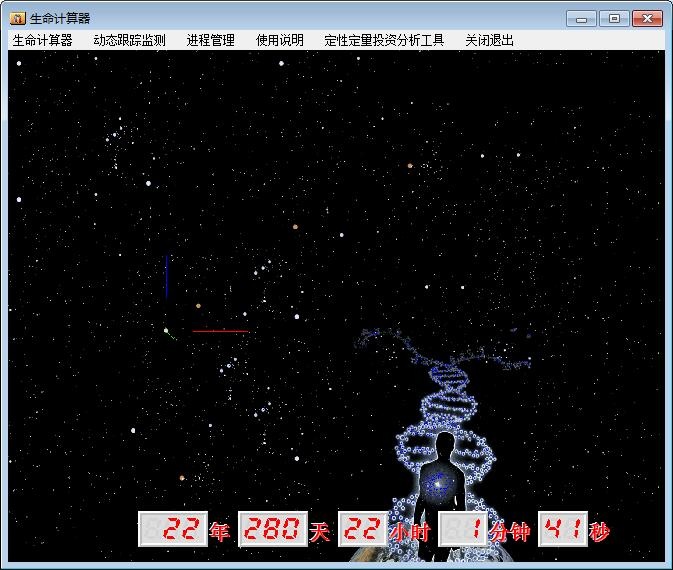This screenshot has height=570, width=673.
Task: Open the 使用说明 menu
Action: (x=280, y=40)
